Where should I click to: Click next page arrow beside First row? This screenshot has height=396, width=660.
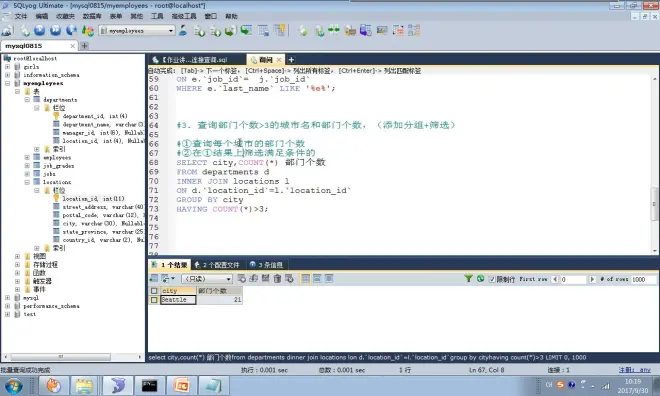[592, 279]
